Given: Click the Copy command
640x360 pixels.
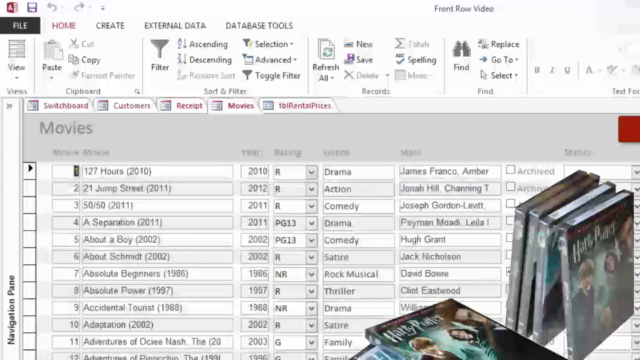Looking at the screenshot, I should pyautogui.click(x=84, y=60).
